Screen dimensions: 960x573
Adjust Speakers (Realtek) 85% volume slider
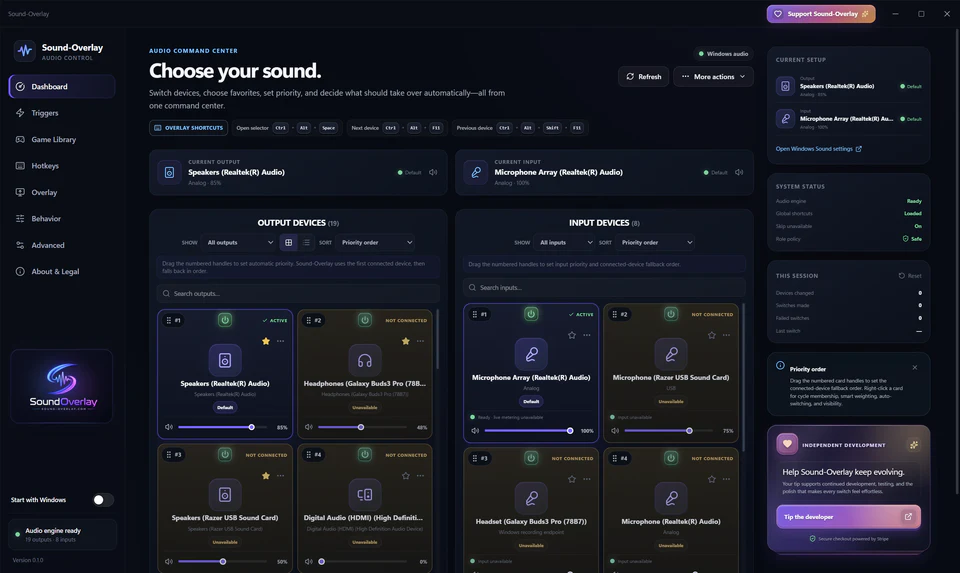point(222,427)
